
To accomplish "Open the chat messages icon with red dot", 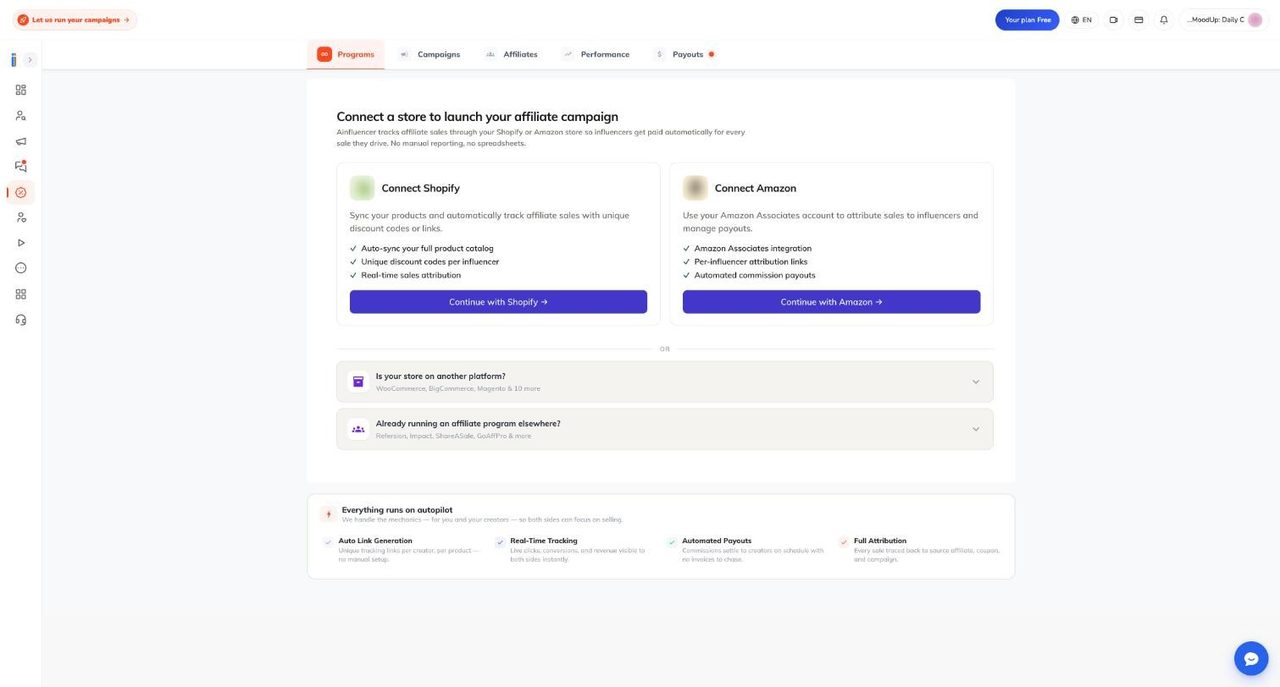I will [21, 166].
